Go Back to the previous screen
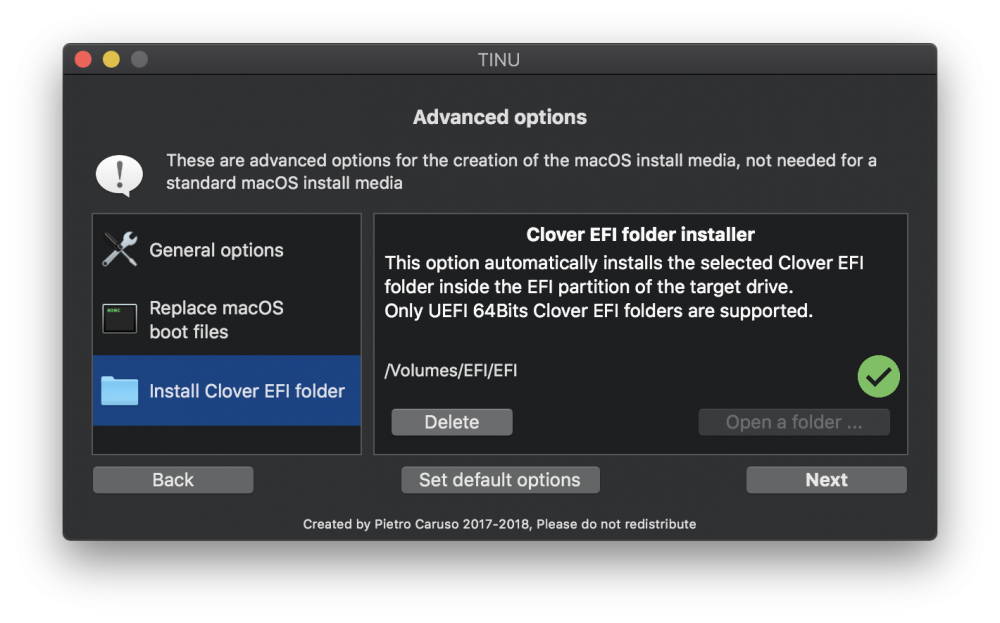The height and width of the screenshot is (623, 1000). click(x=173, y=480)
